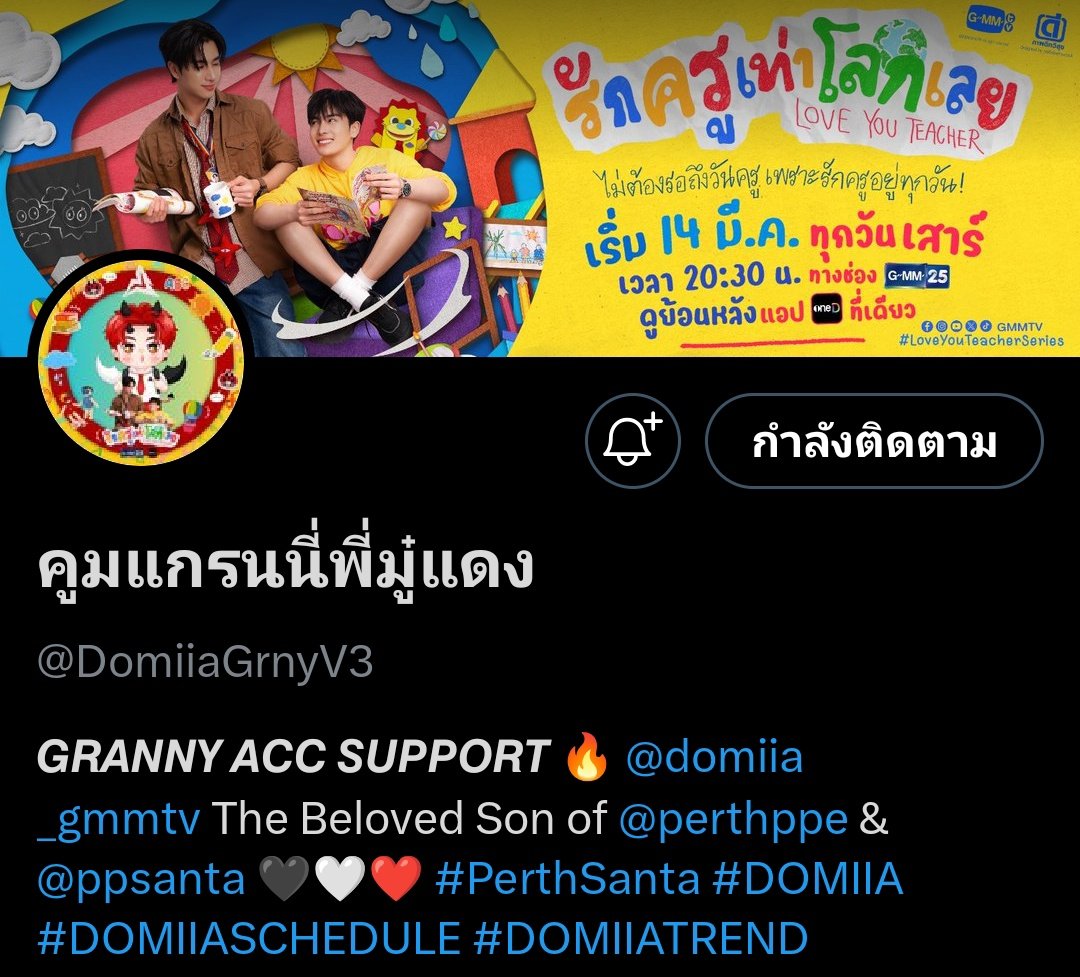Click the display name คูมแกรนนี่พี่มู๋แดง
Viewport: 1080px width, 977px height.
point(285,566)
